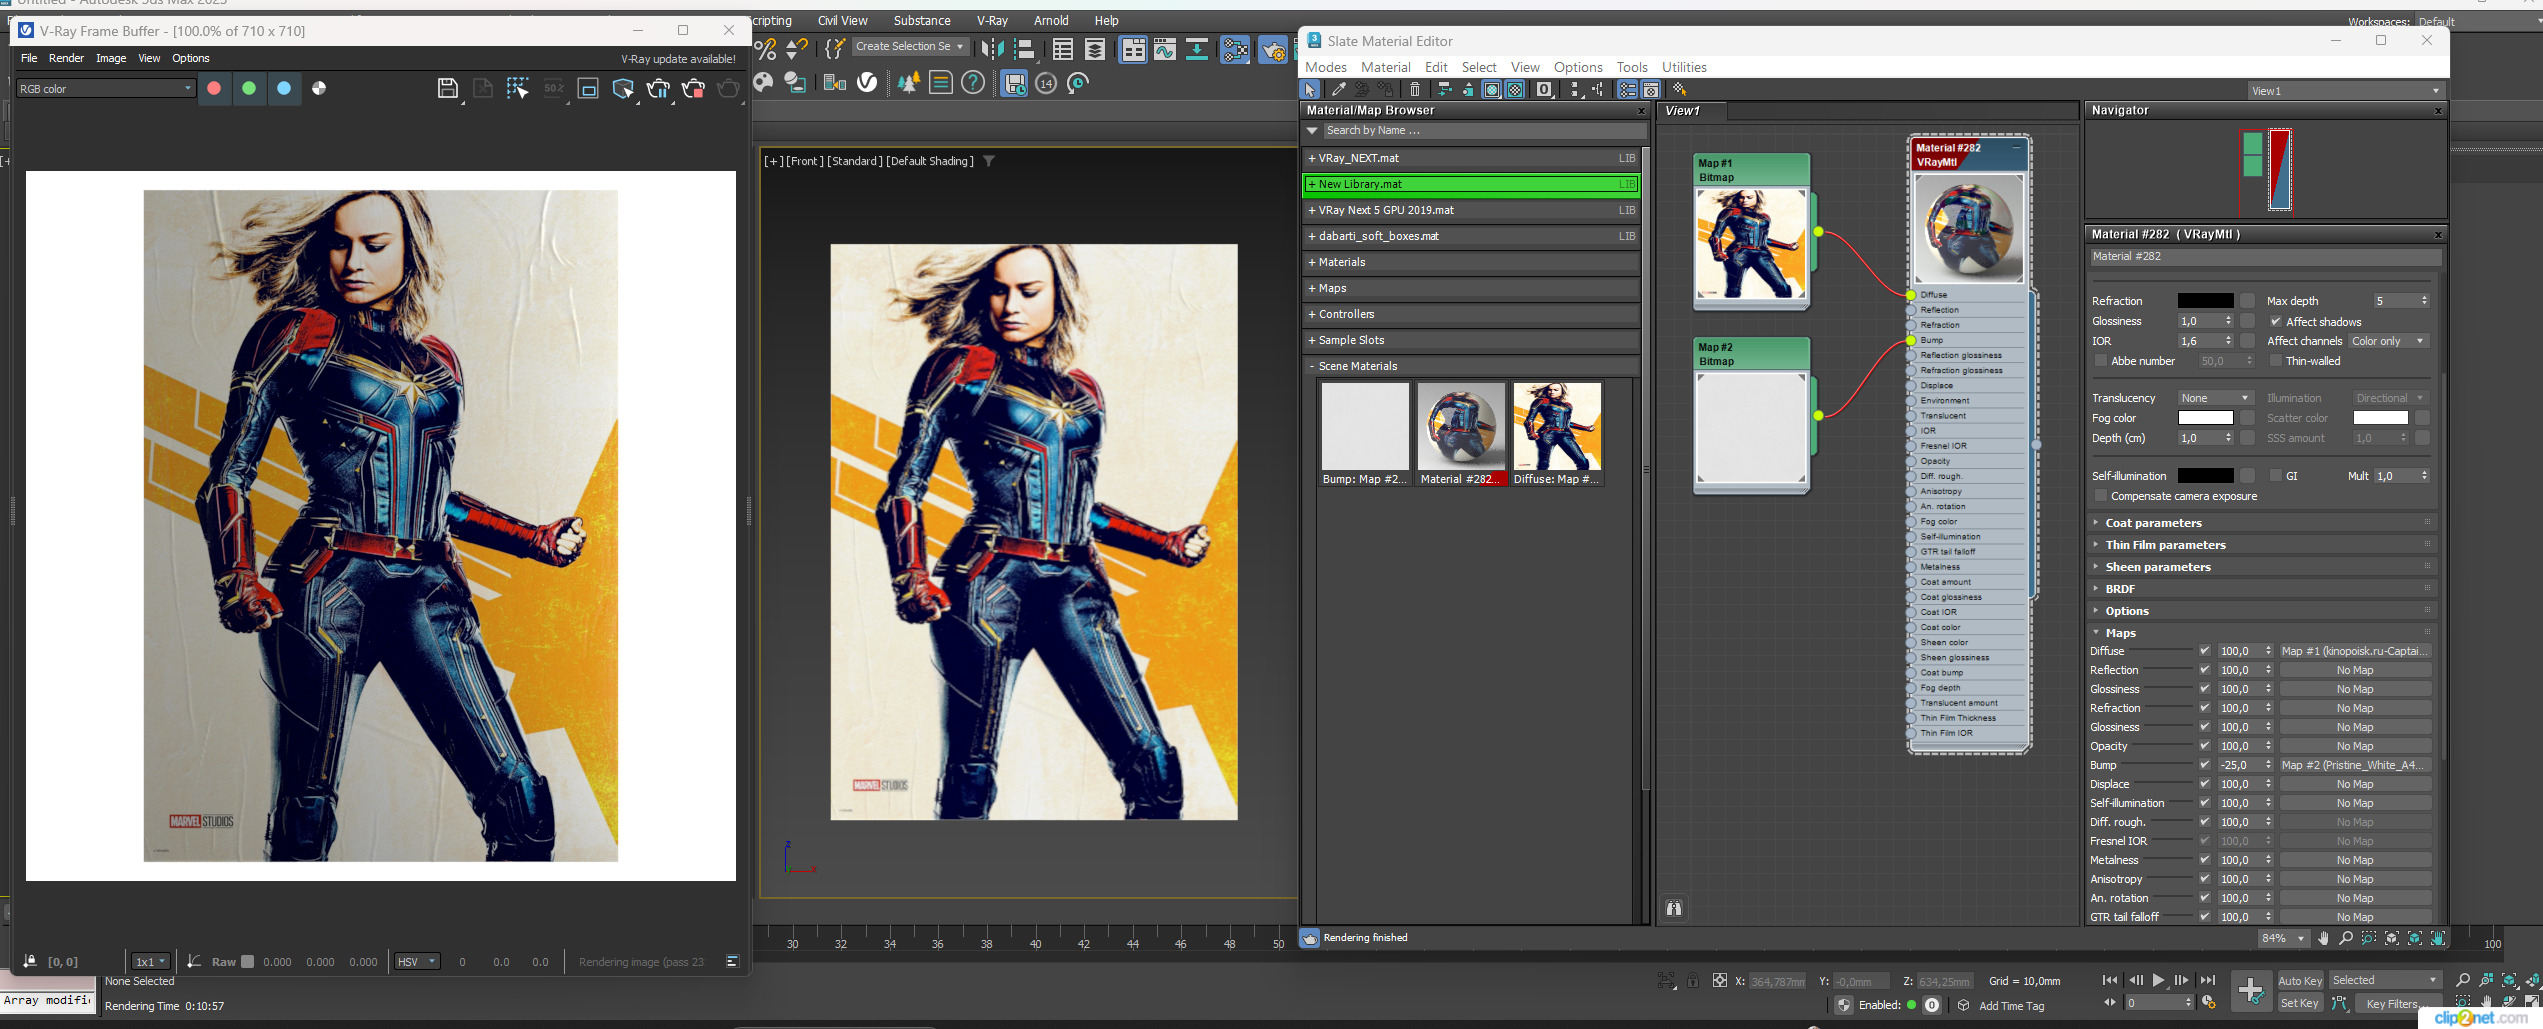Screen dimensions: 2543x1029
Task: Select the pan hand tool in Slate navigation
Action: click(x=2323, y=938)
